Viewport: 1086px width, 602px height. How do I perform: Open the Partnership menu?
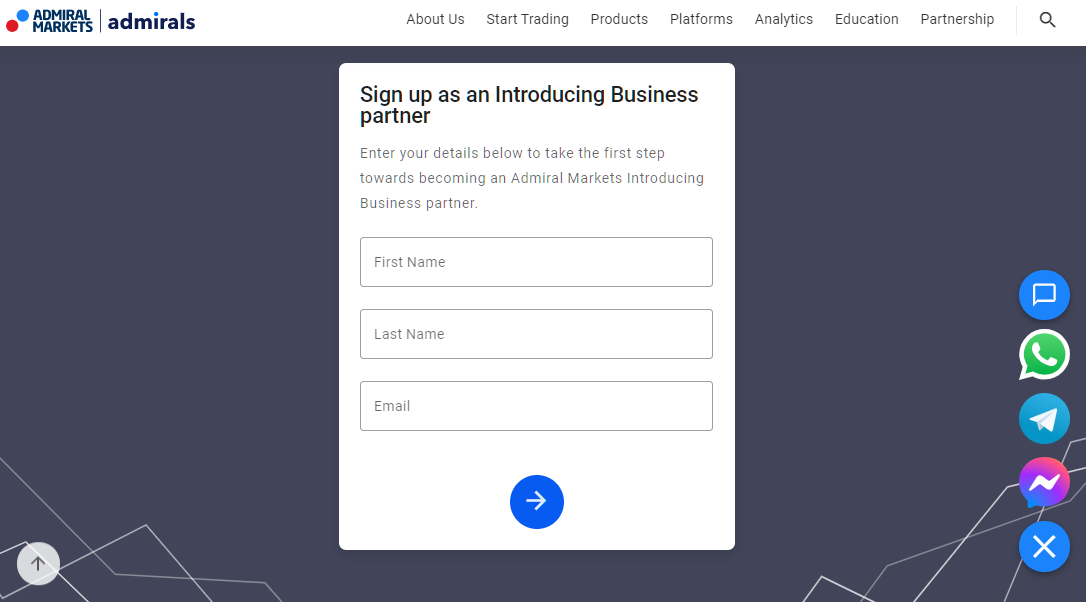[957, 19]
